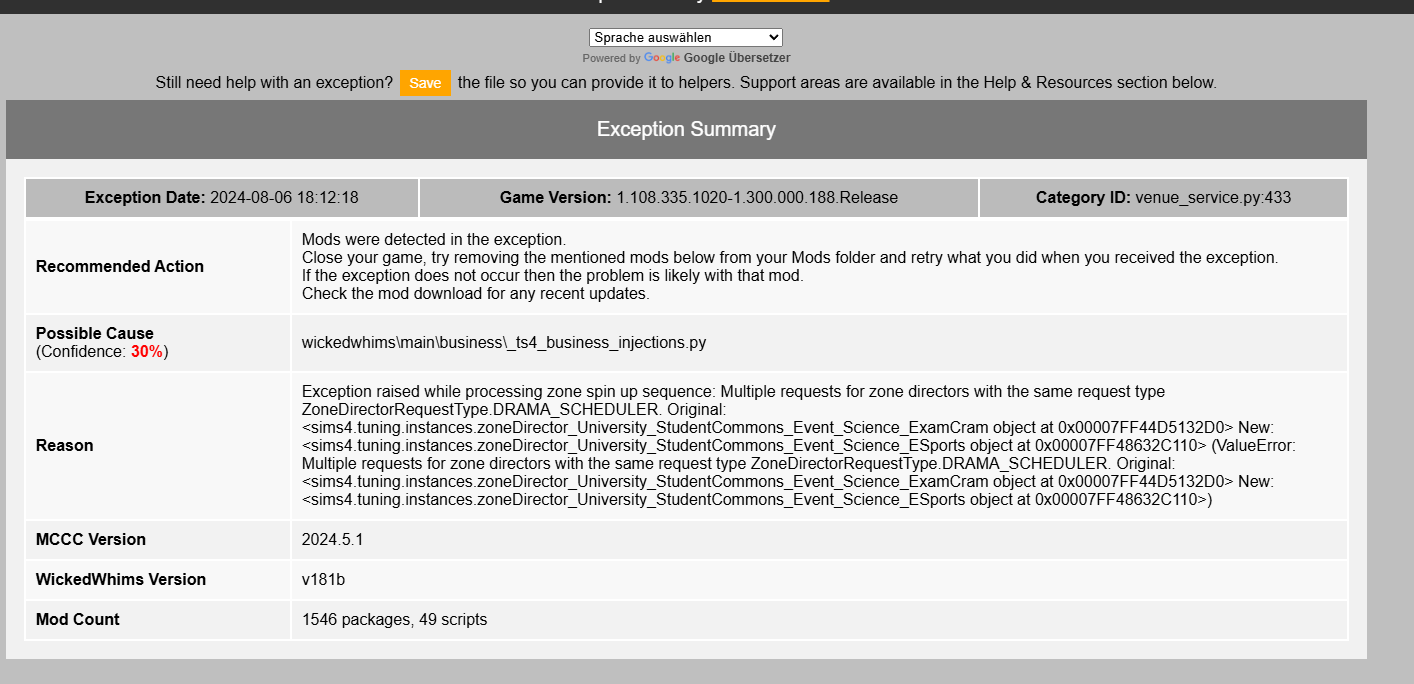Click 'Check the mod download for any recent updates.'
The image size is (1414, 684).
click(476, 293)
